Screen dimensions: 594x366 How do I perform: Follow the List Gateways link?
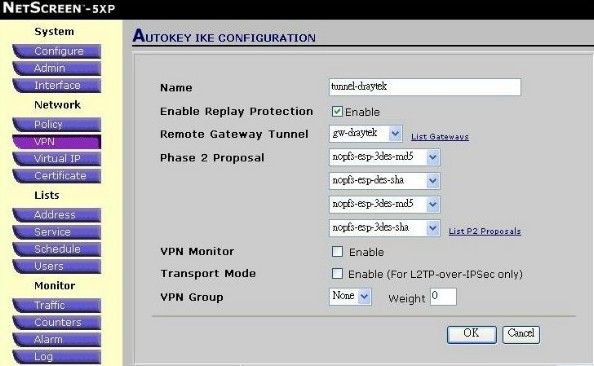pyautogui.click(x=440, y=136)
